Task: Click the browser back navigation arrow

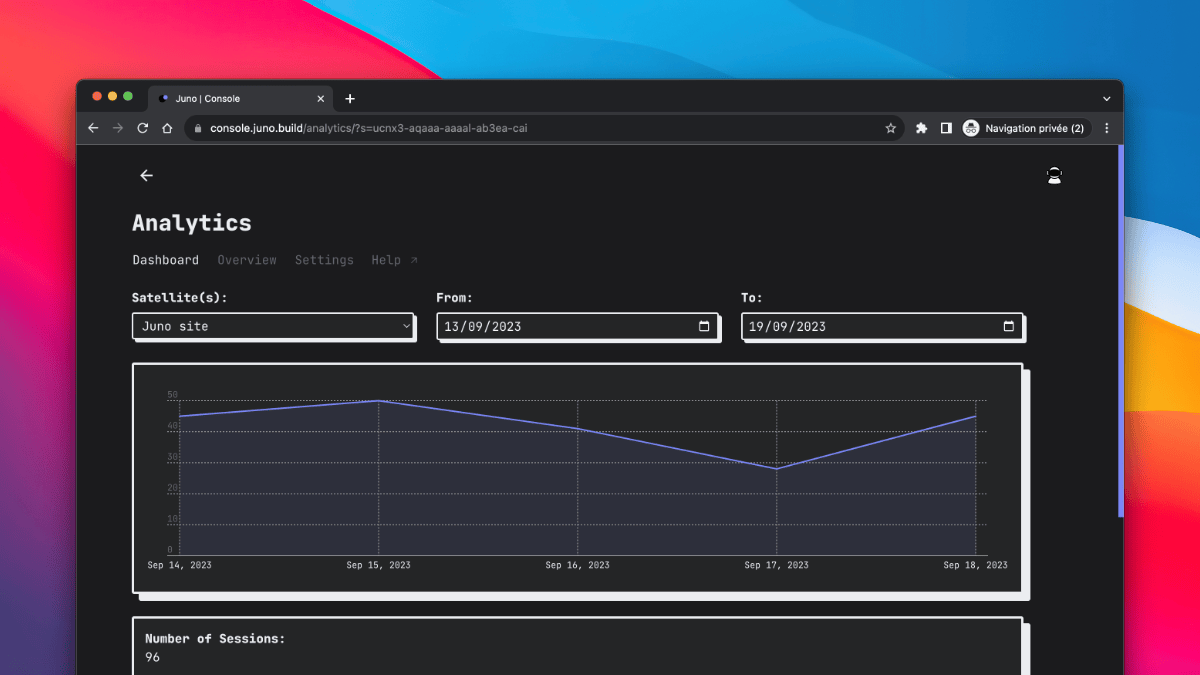Action: click(93, 128)
